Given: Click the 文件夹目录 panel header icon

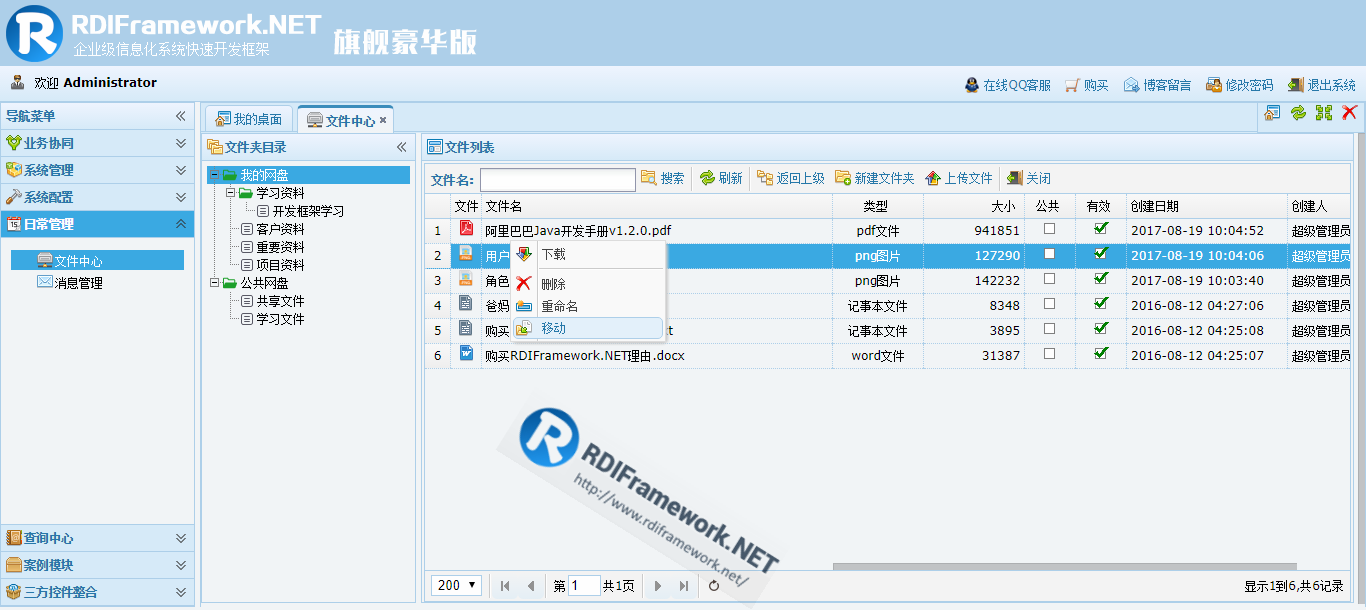Looking at the screenshot, I should 215,147.
